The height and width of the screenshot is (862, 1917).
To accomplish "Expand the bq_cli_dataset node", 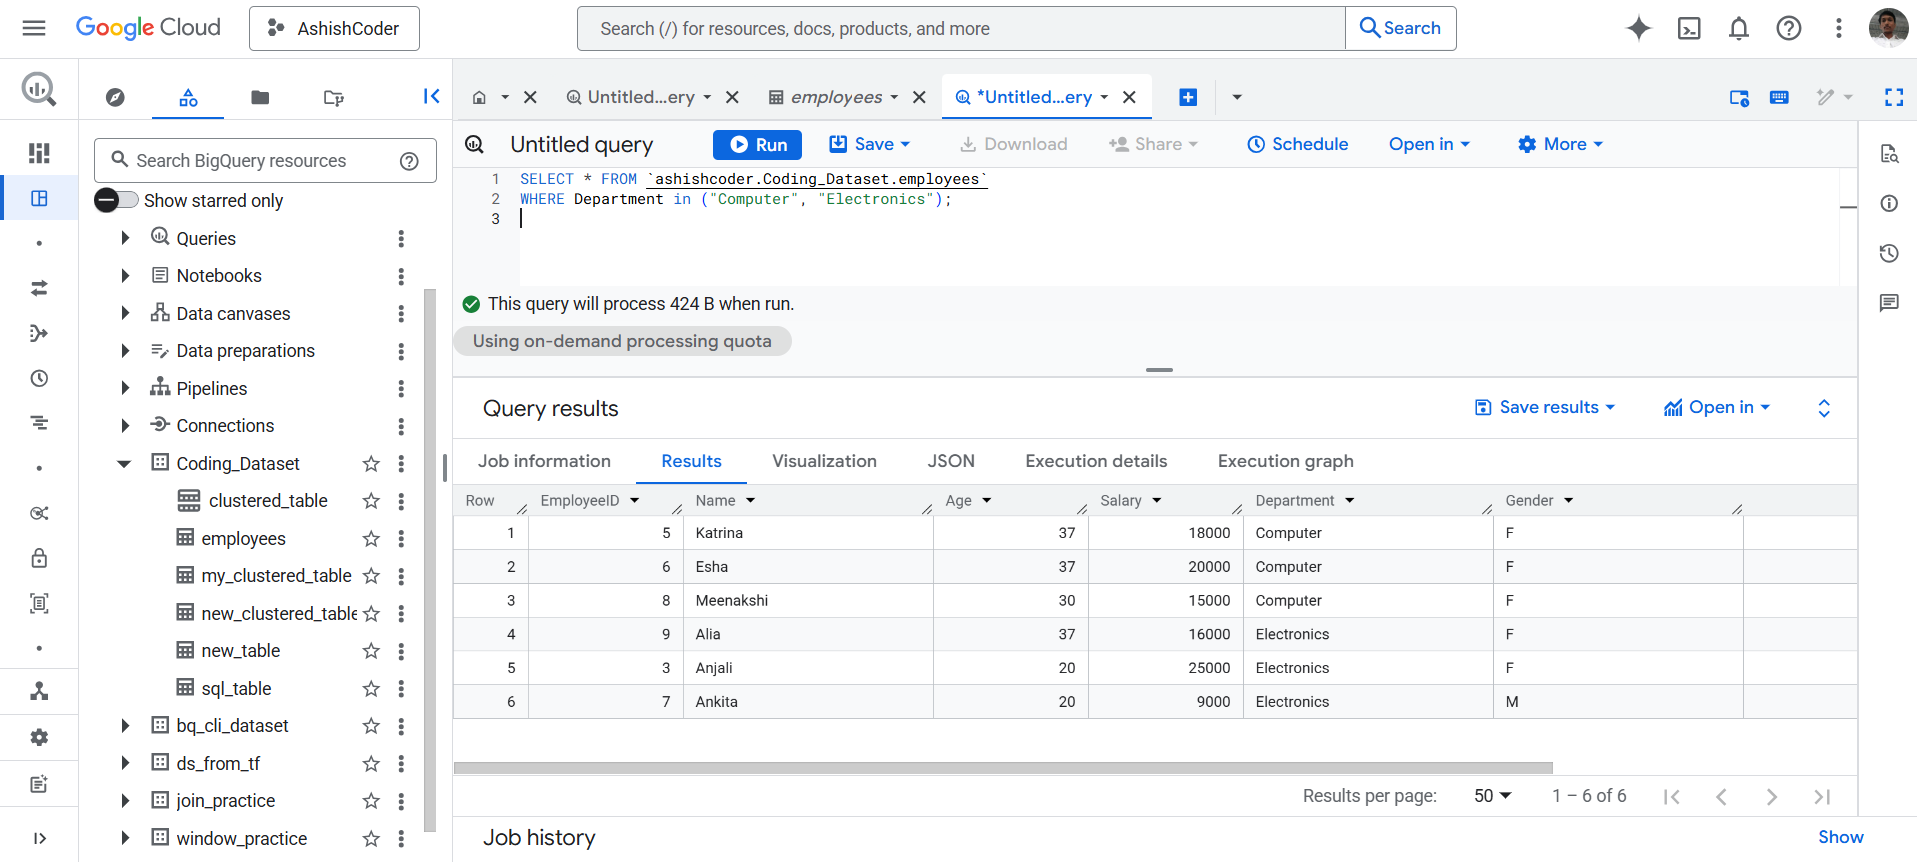I will pos(125,726).
